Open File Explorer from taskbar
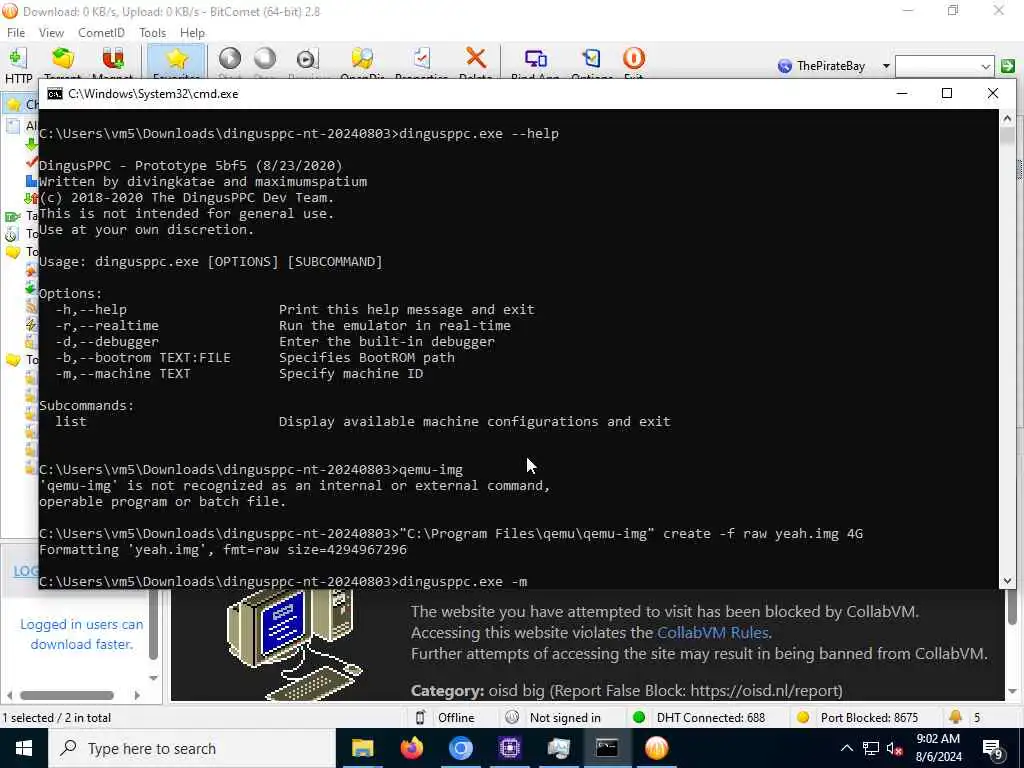 (362, 748)
